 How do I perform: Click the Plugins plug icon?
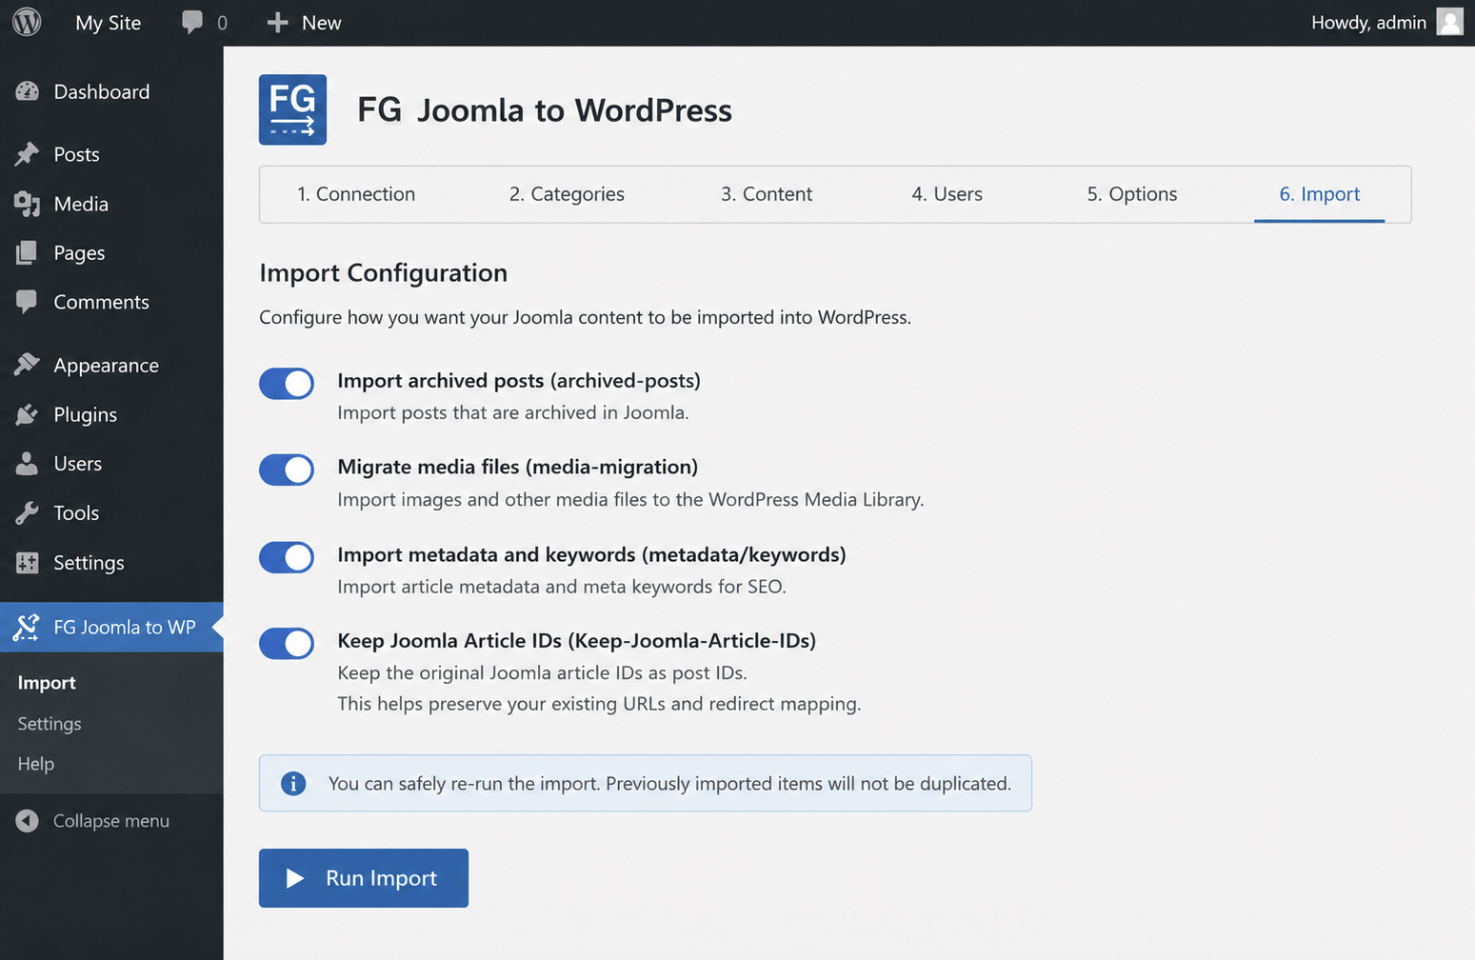pyautogui.click(x=27, y=414)
